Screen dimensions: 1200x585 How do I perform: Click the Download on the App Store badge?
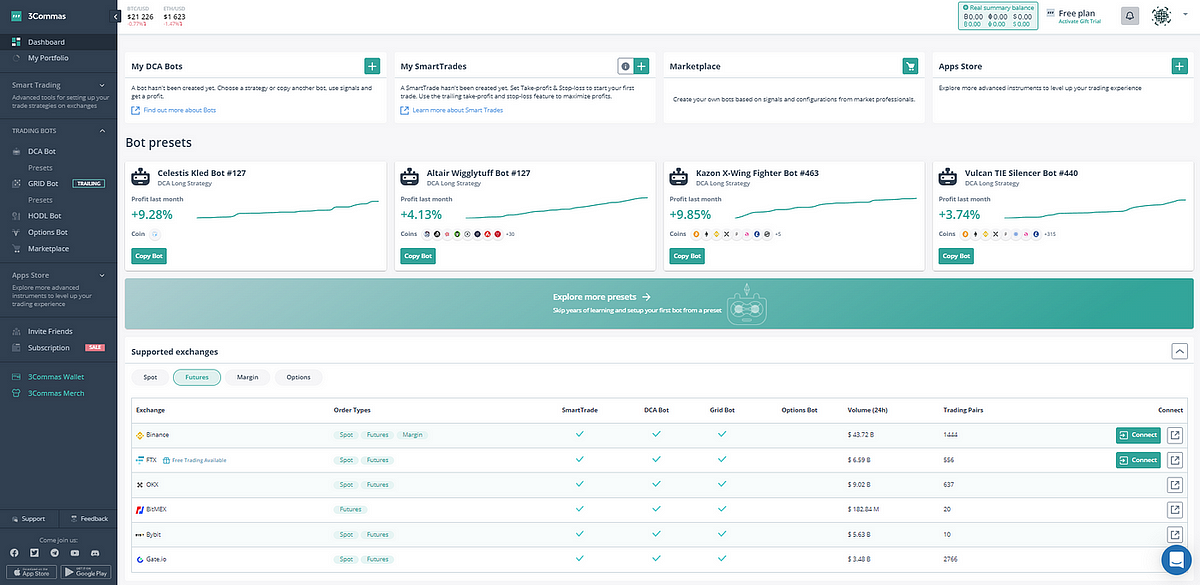[x=30, y=572]
